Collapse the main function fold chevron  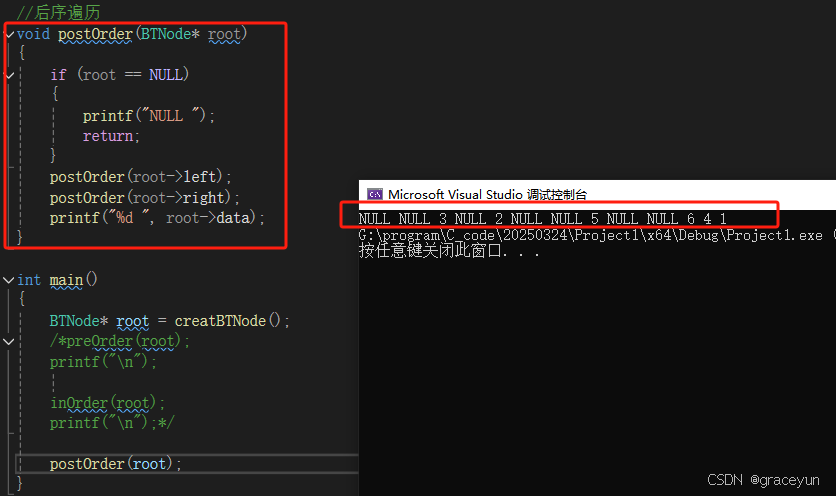pyautogui.click(x=9, y=280)
